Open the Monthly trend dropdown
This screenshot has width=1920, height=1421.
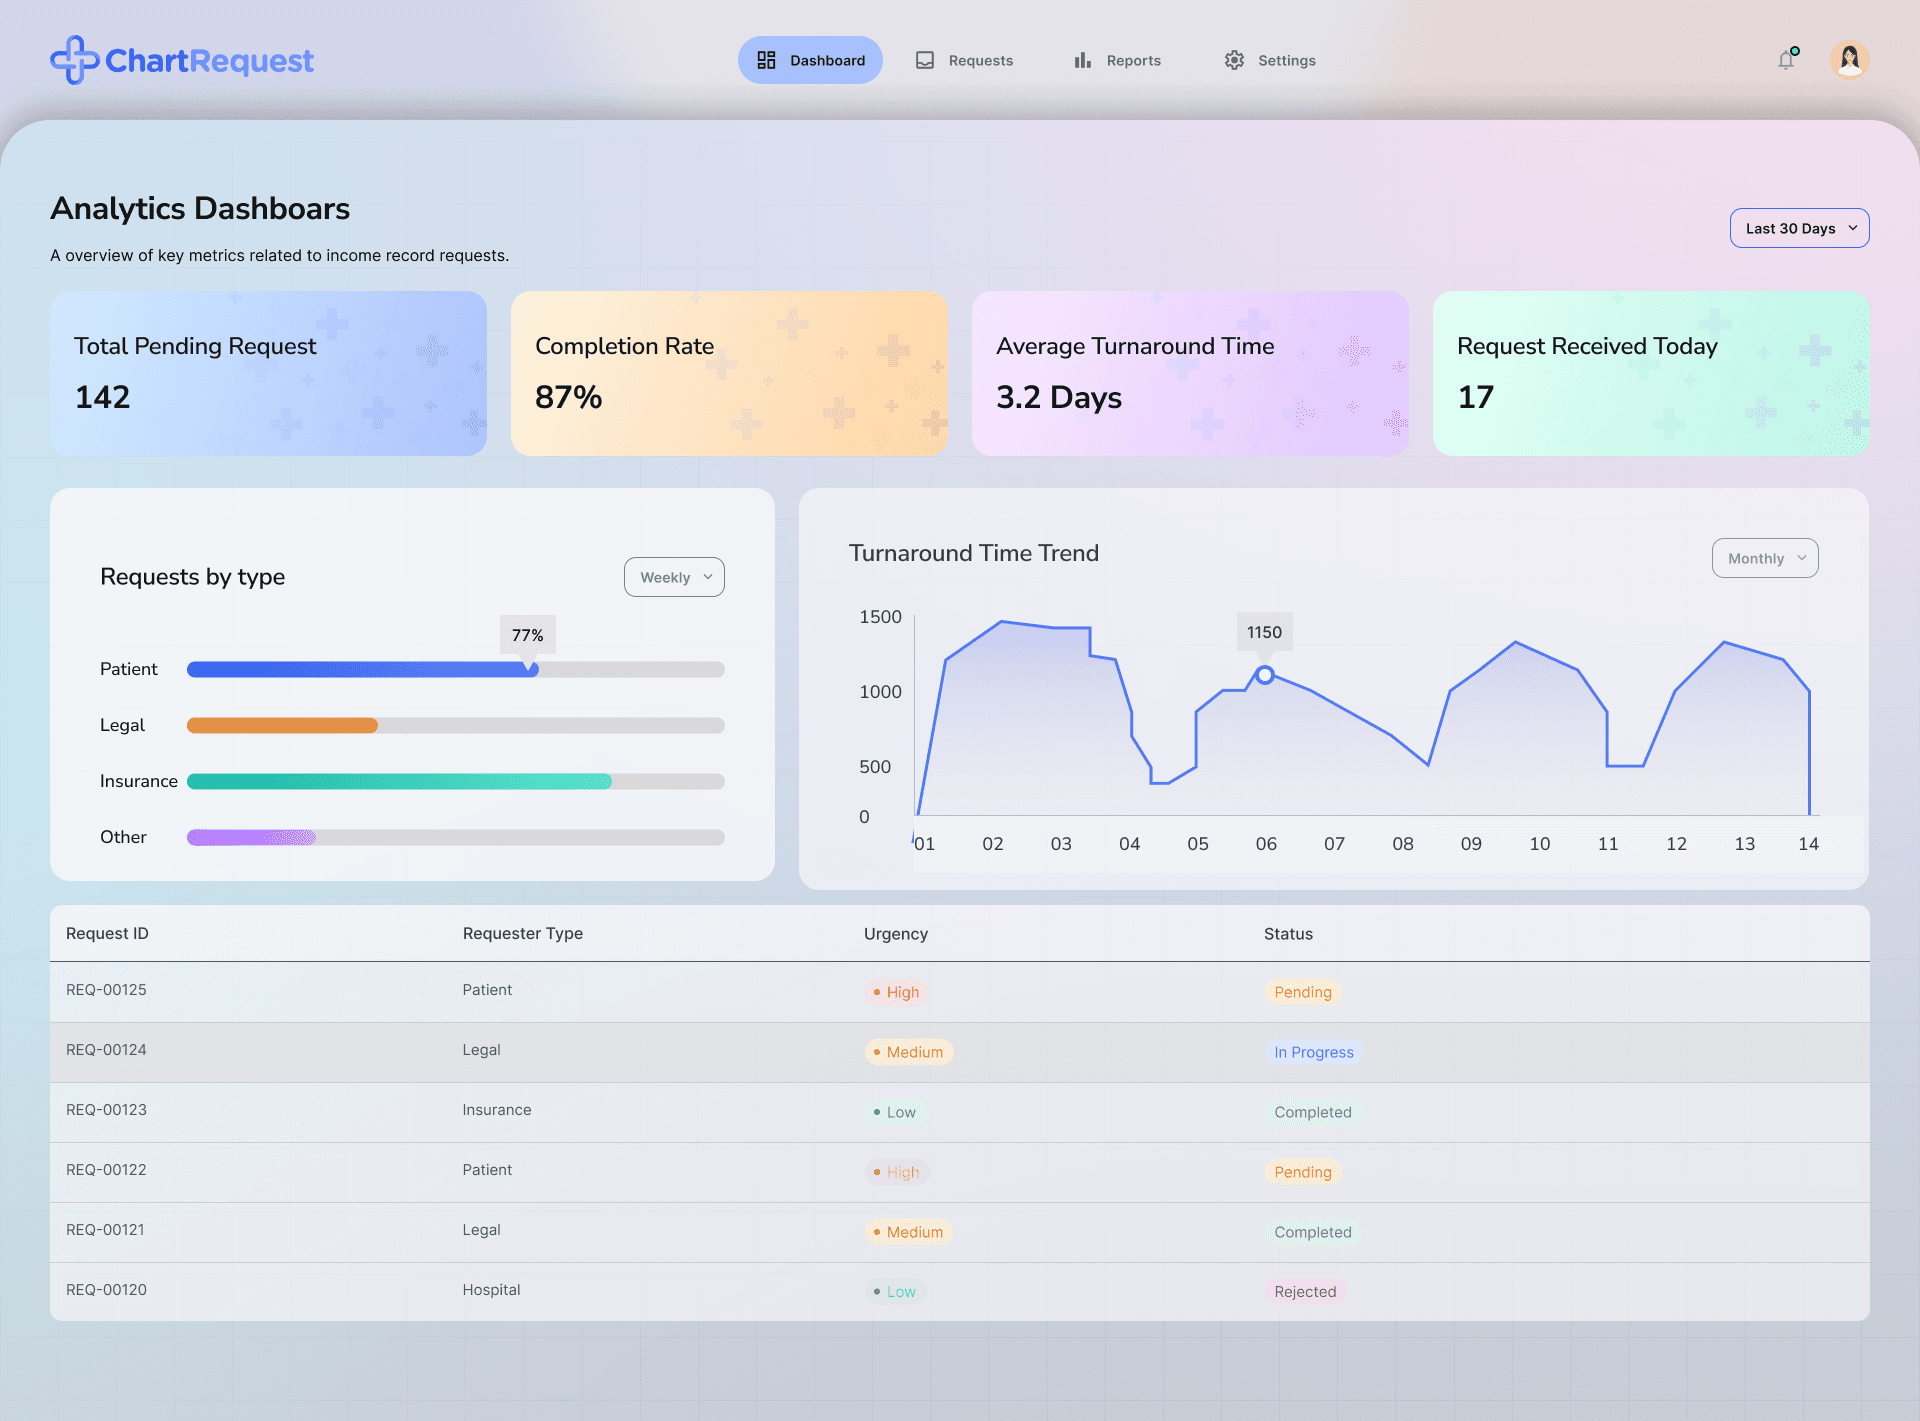pyautogui.click(x=1764, y=558)
